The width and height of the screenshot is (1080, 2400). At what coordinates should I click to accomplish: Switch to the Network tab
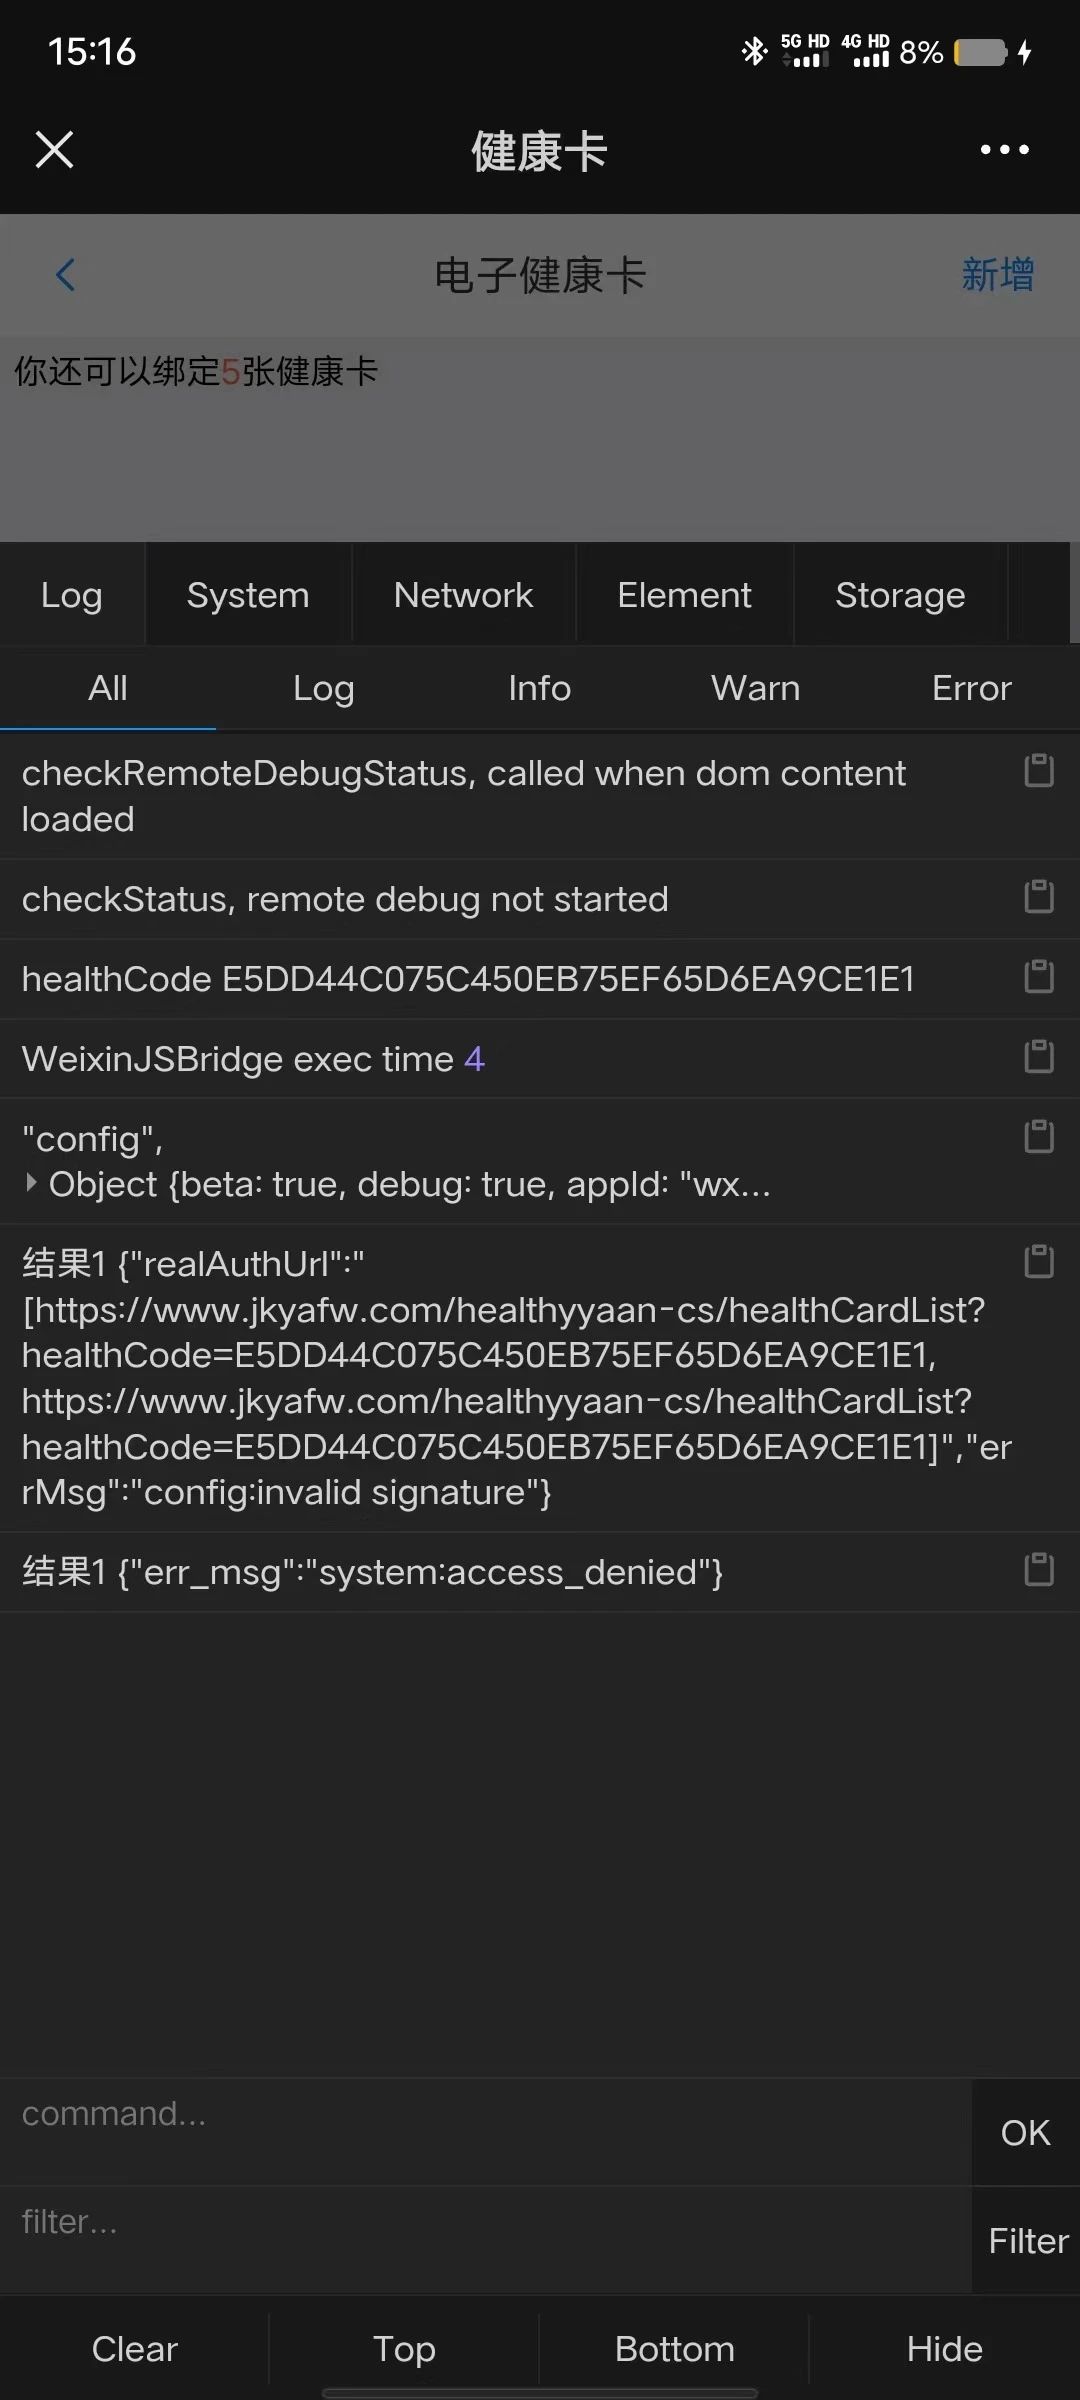(463, 595)
